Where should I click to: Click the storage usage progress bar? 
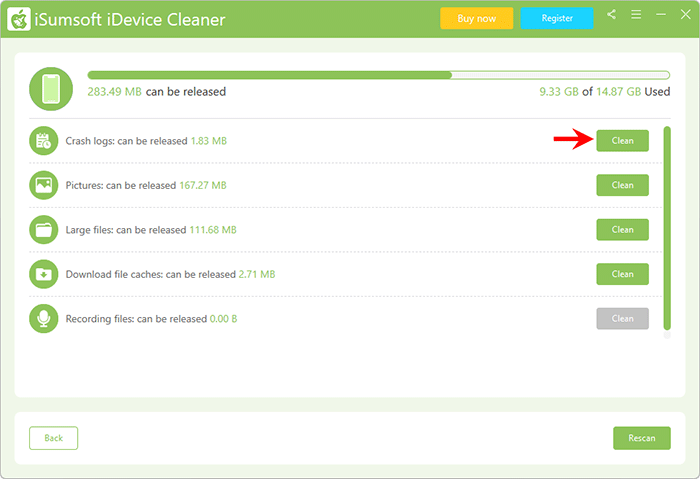coord(379,75)
